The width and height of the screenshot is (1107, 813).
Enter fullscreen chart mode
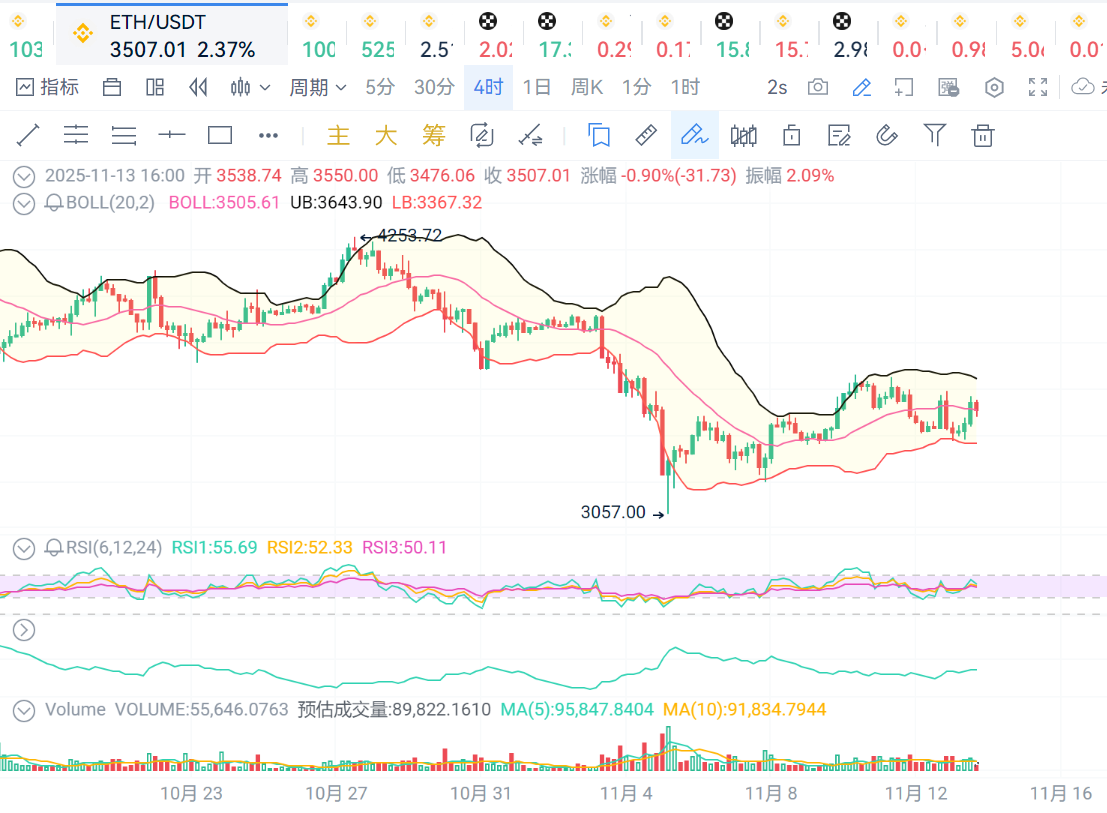tap(1038, 87)
